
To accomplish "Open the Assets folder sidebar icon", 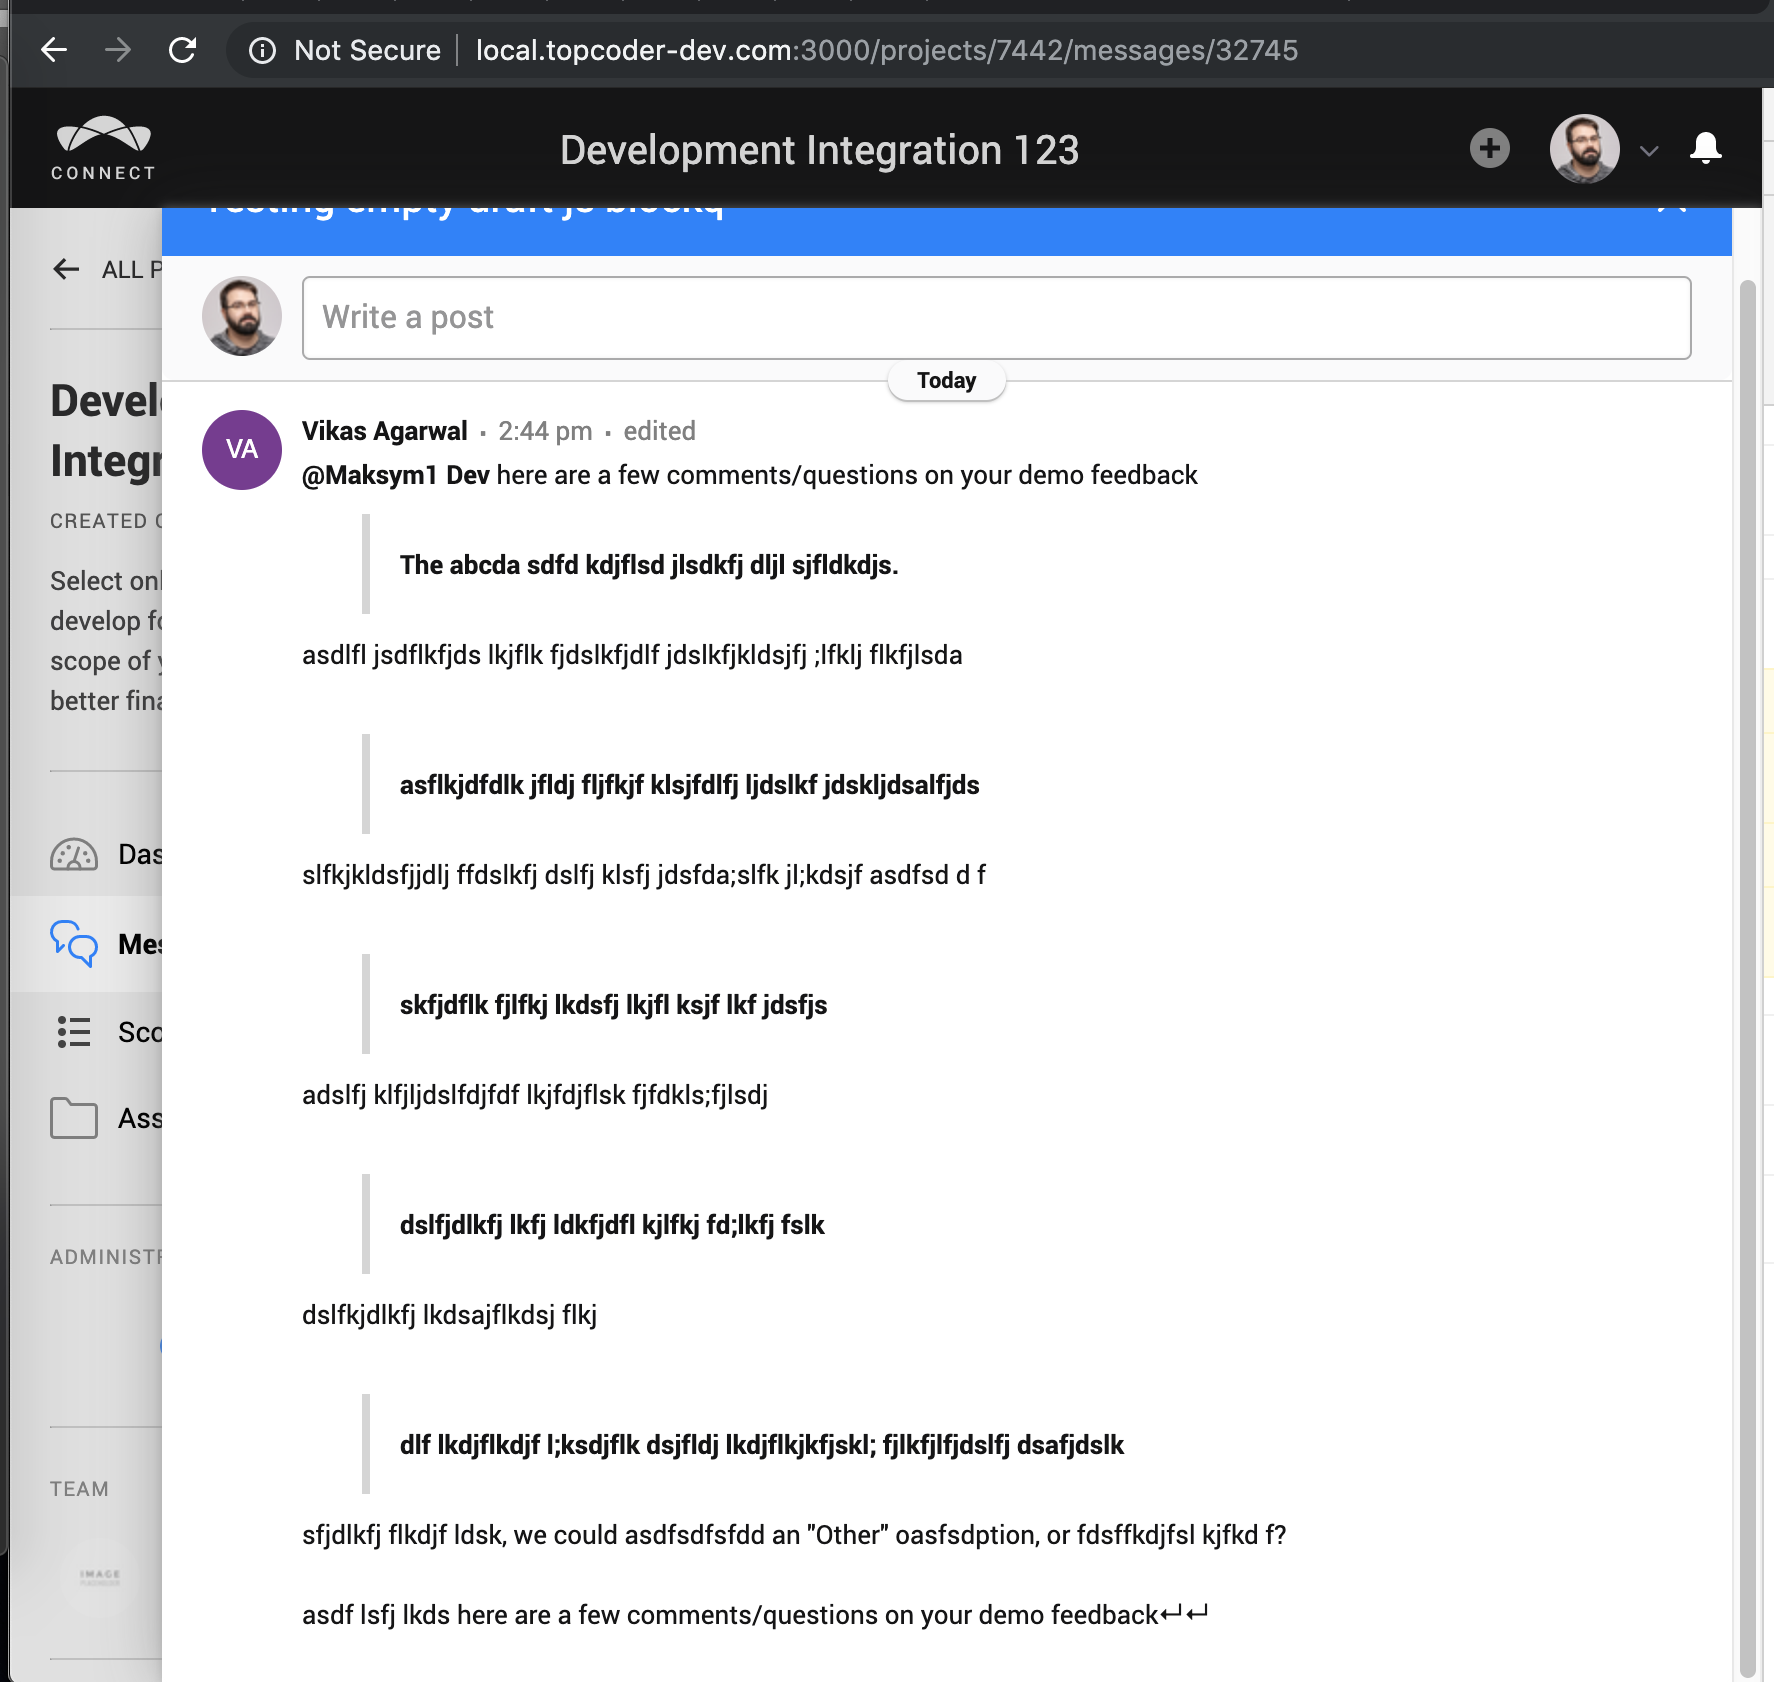I will 74,1118.
